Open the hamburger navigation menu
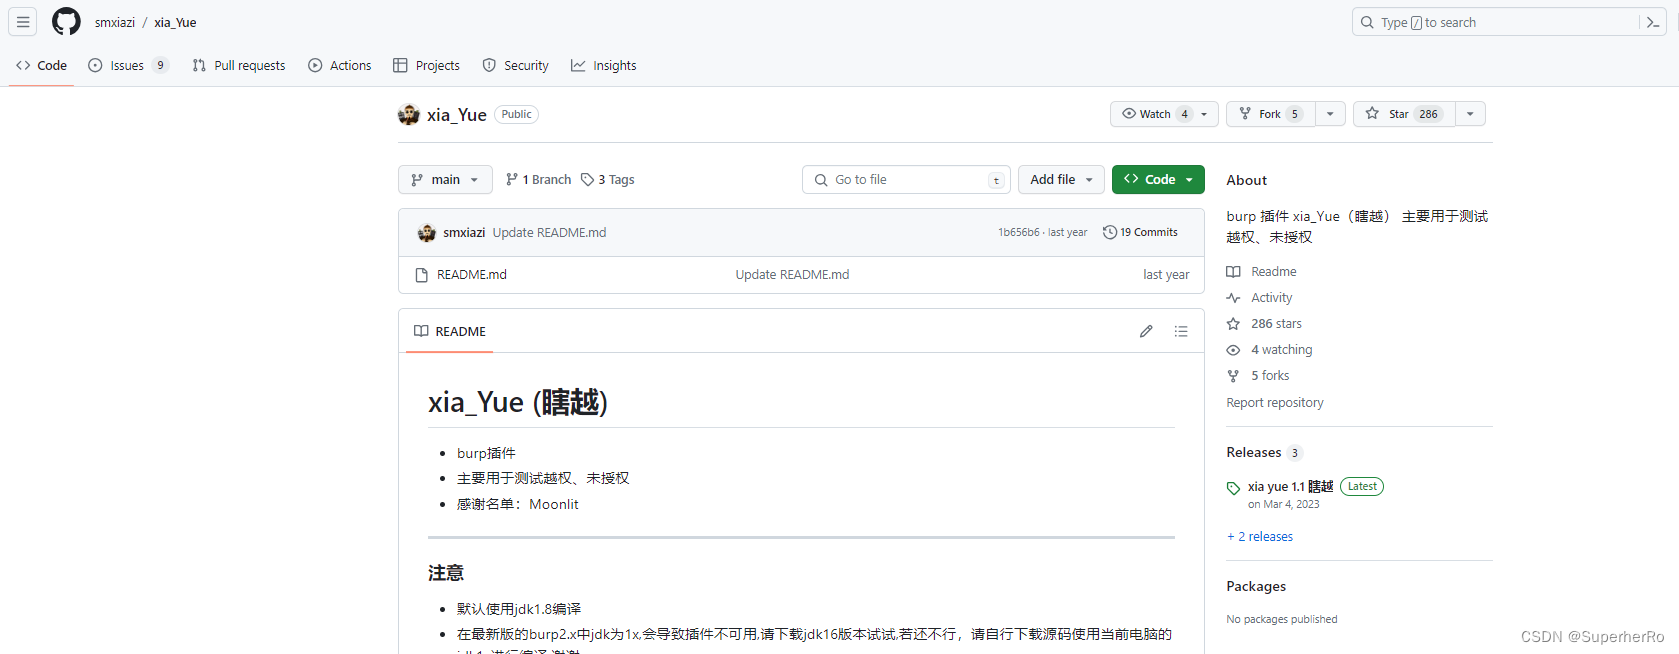1679x654 pixels. coord(23,22)
